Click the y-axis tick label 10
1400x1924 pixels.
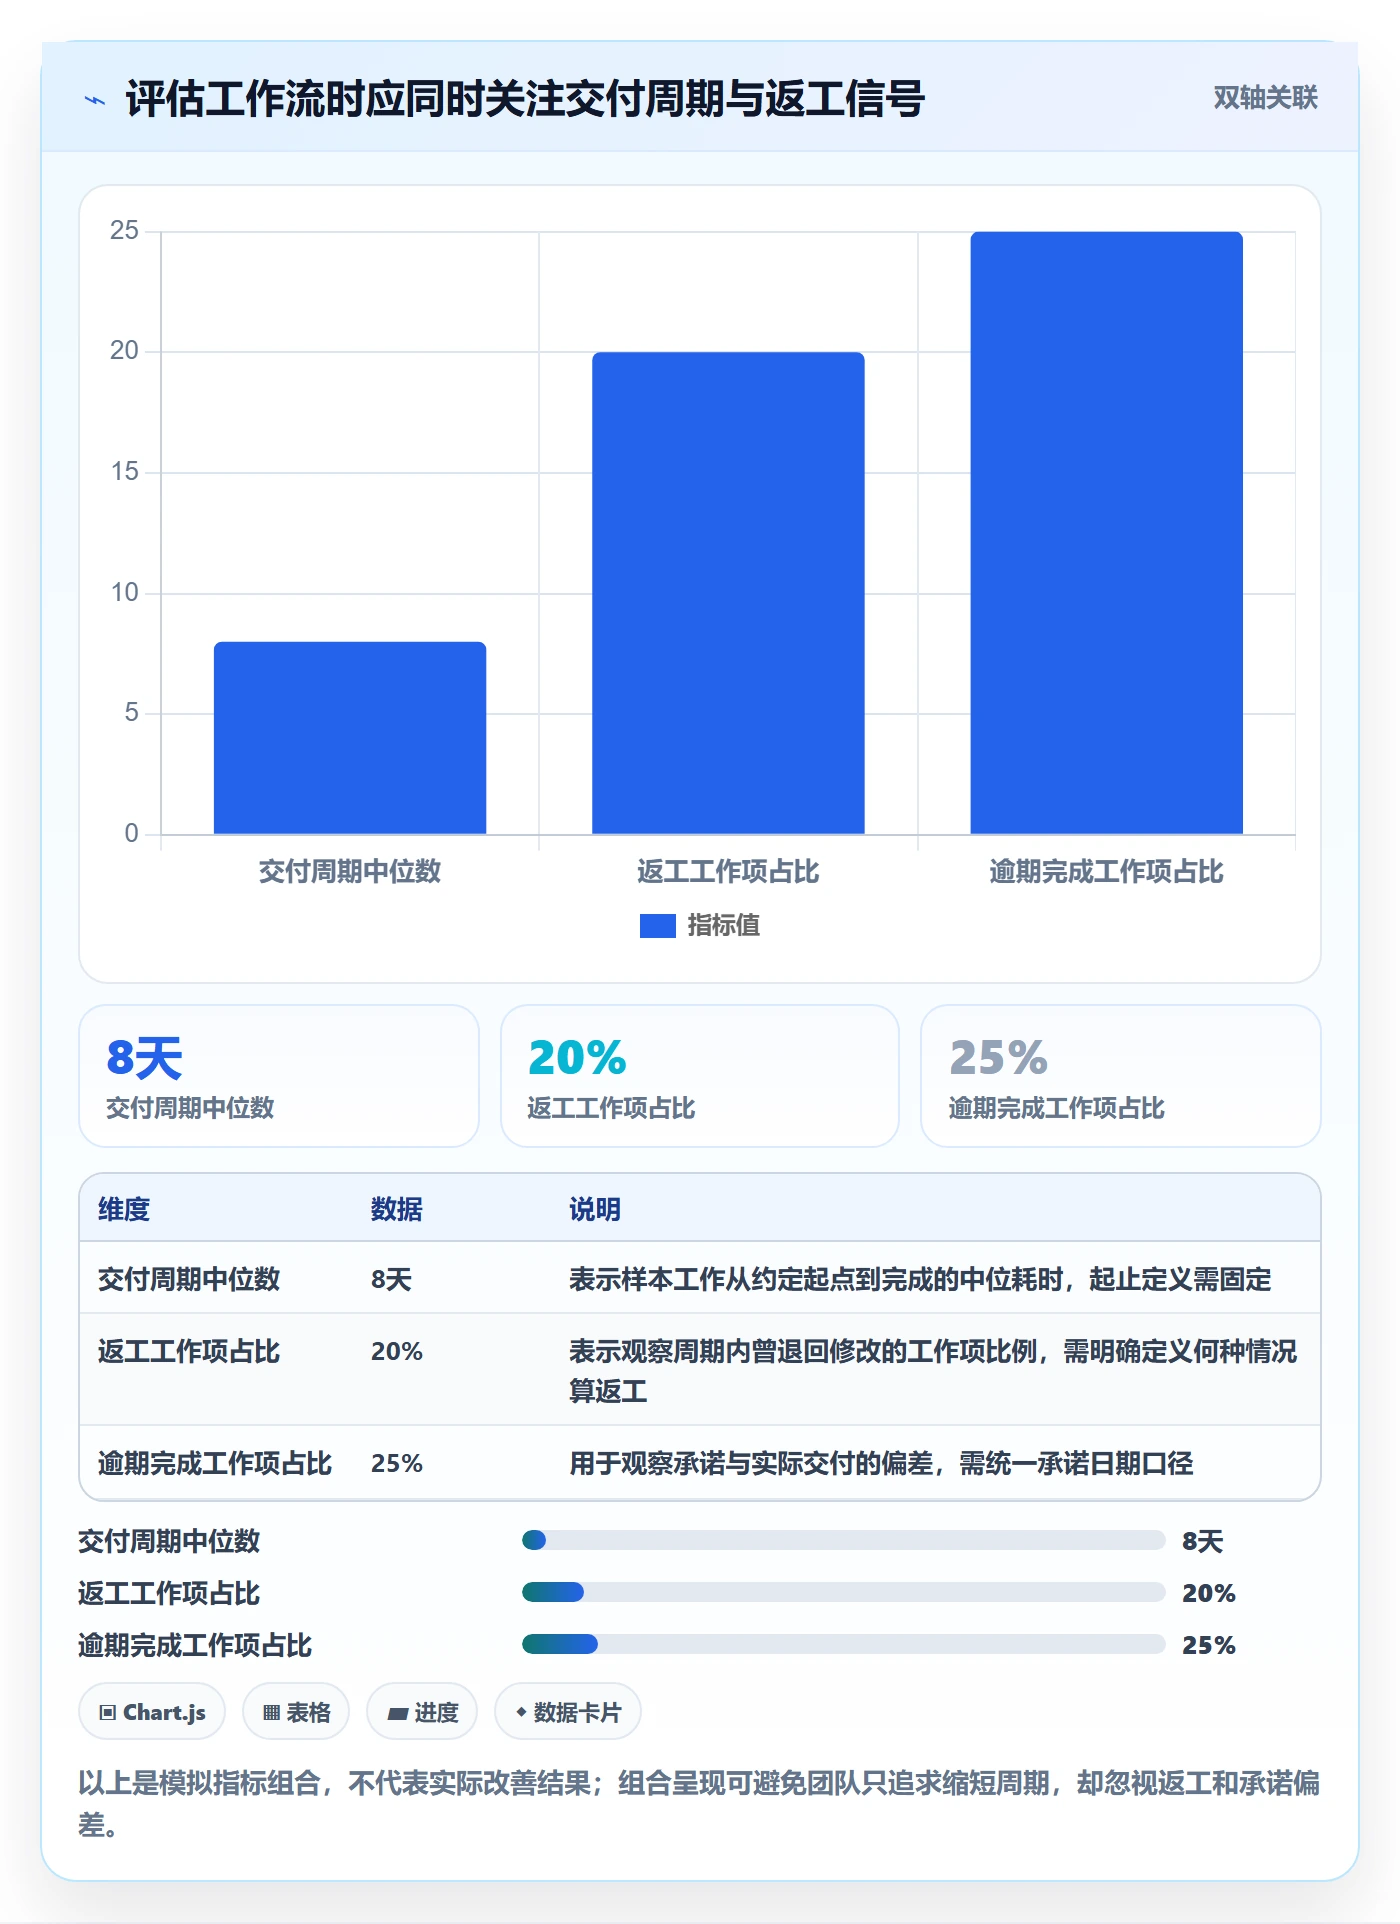[124, 593]
